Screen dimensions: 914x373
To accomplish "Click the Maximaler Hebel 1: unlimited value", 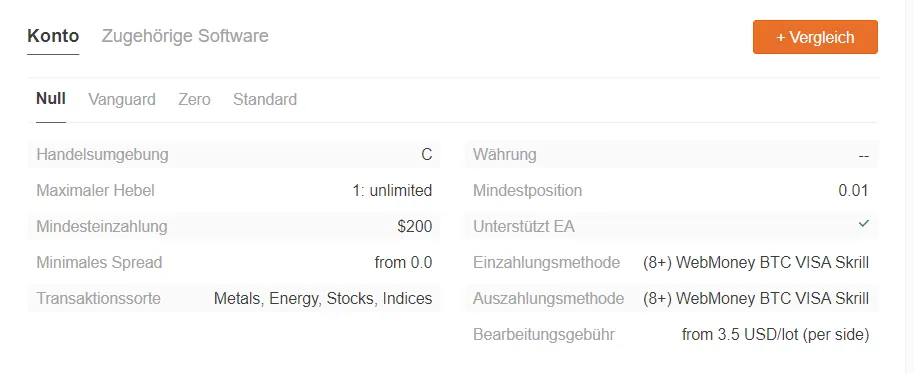I will point(392,191).
